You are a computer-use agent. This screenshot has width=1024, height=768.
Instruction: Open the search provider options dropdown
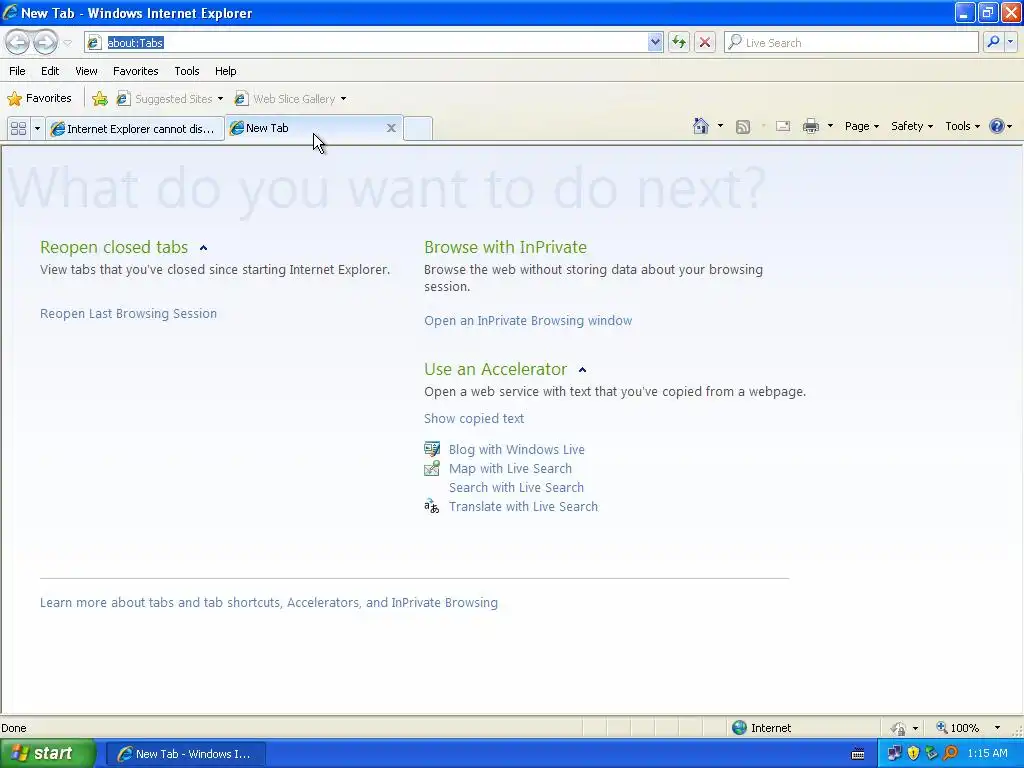[1010, 42]
